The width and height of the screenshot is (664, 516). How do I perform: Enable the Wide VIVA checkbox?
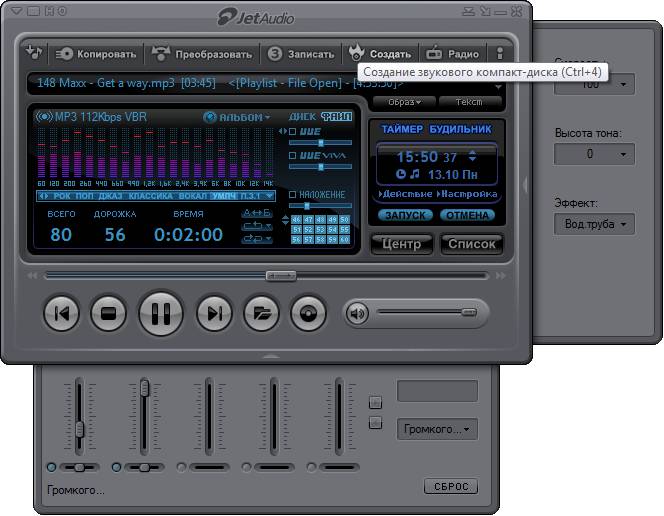point(292,155)
